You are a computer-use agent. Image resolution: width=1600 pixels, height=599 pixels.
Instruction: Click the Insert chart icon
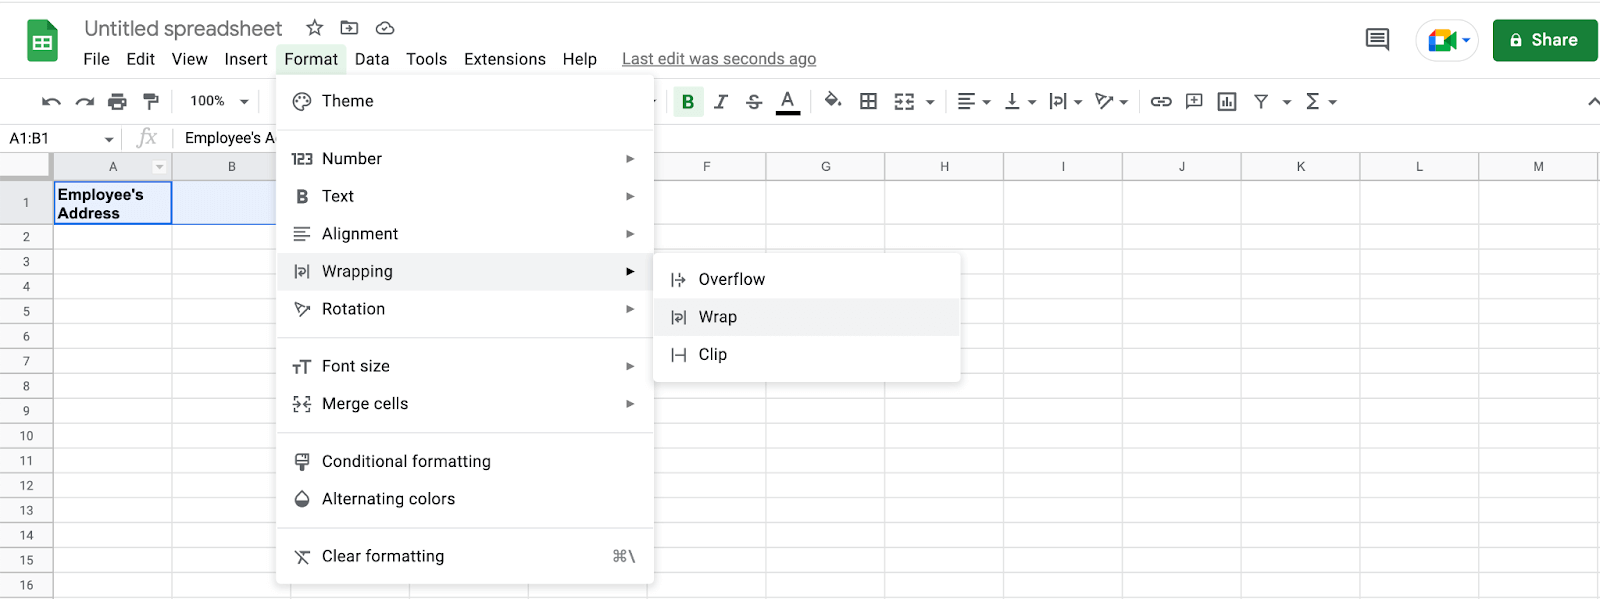1227,101
